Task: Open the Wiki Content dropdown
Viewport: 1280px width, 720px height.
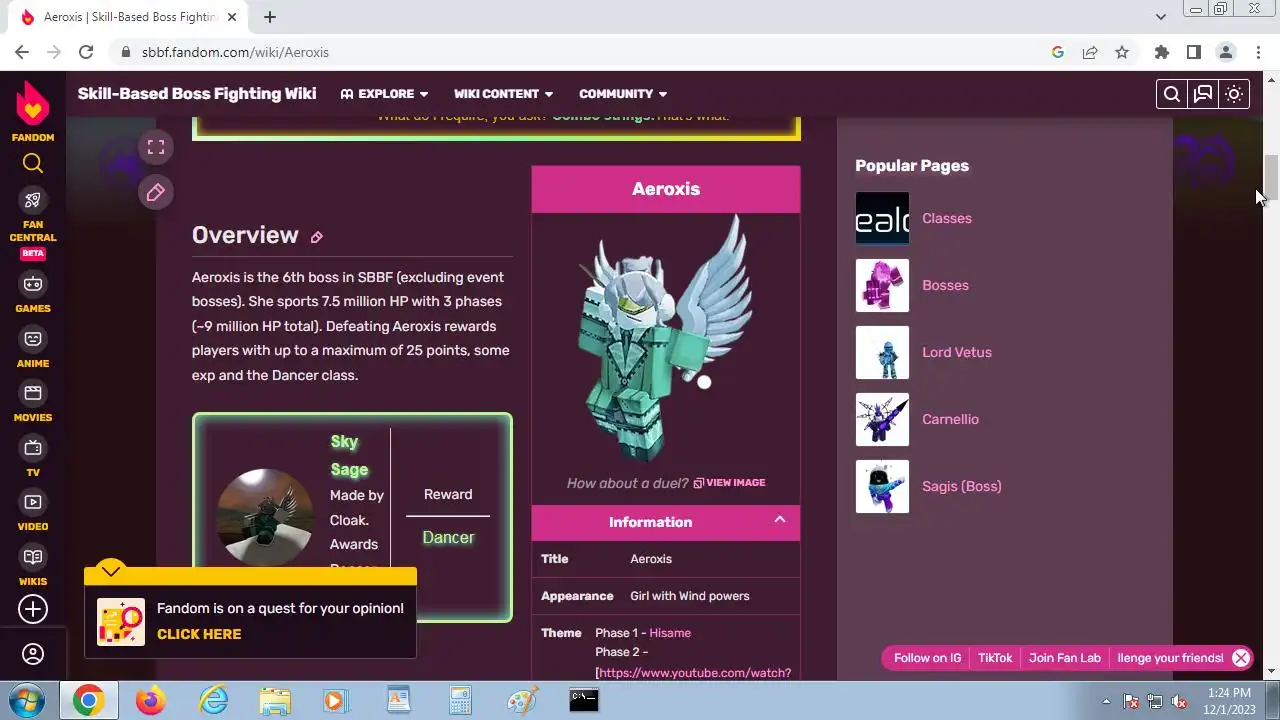Action: click(x=503, y=94)
